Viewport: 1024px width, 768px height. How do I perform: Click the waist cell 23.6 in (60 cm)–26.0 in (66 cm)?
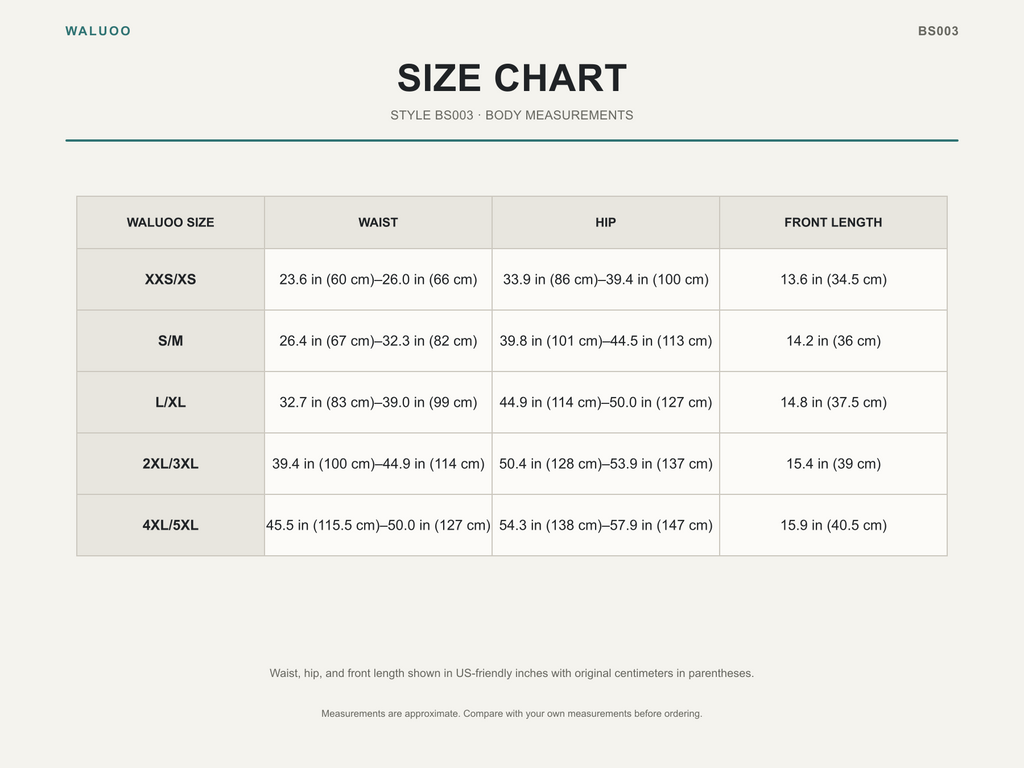coord(378,280)
